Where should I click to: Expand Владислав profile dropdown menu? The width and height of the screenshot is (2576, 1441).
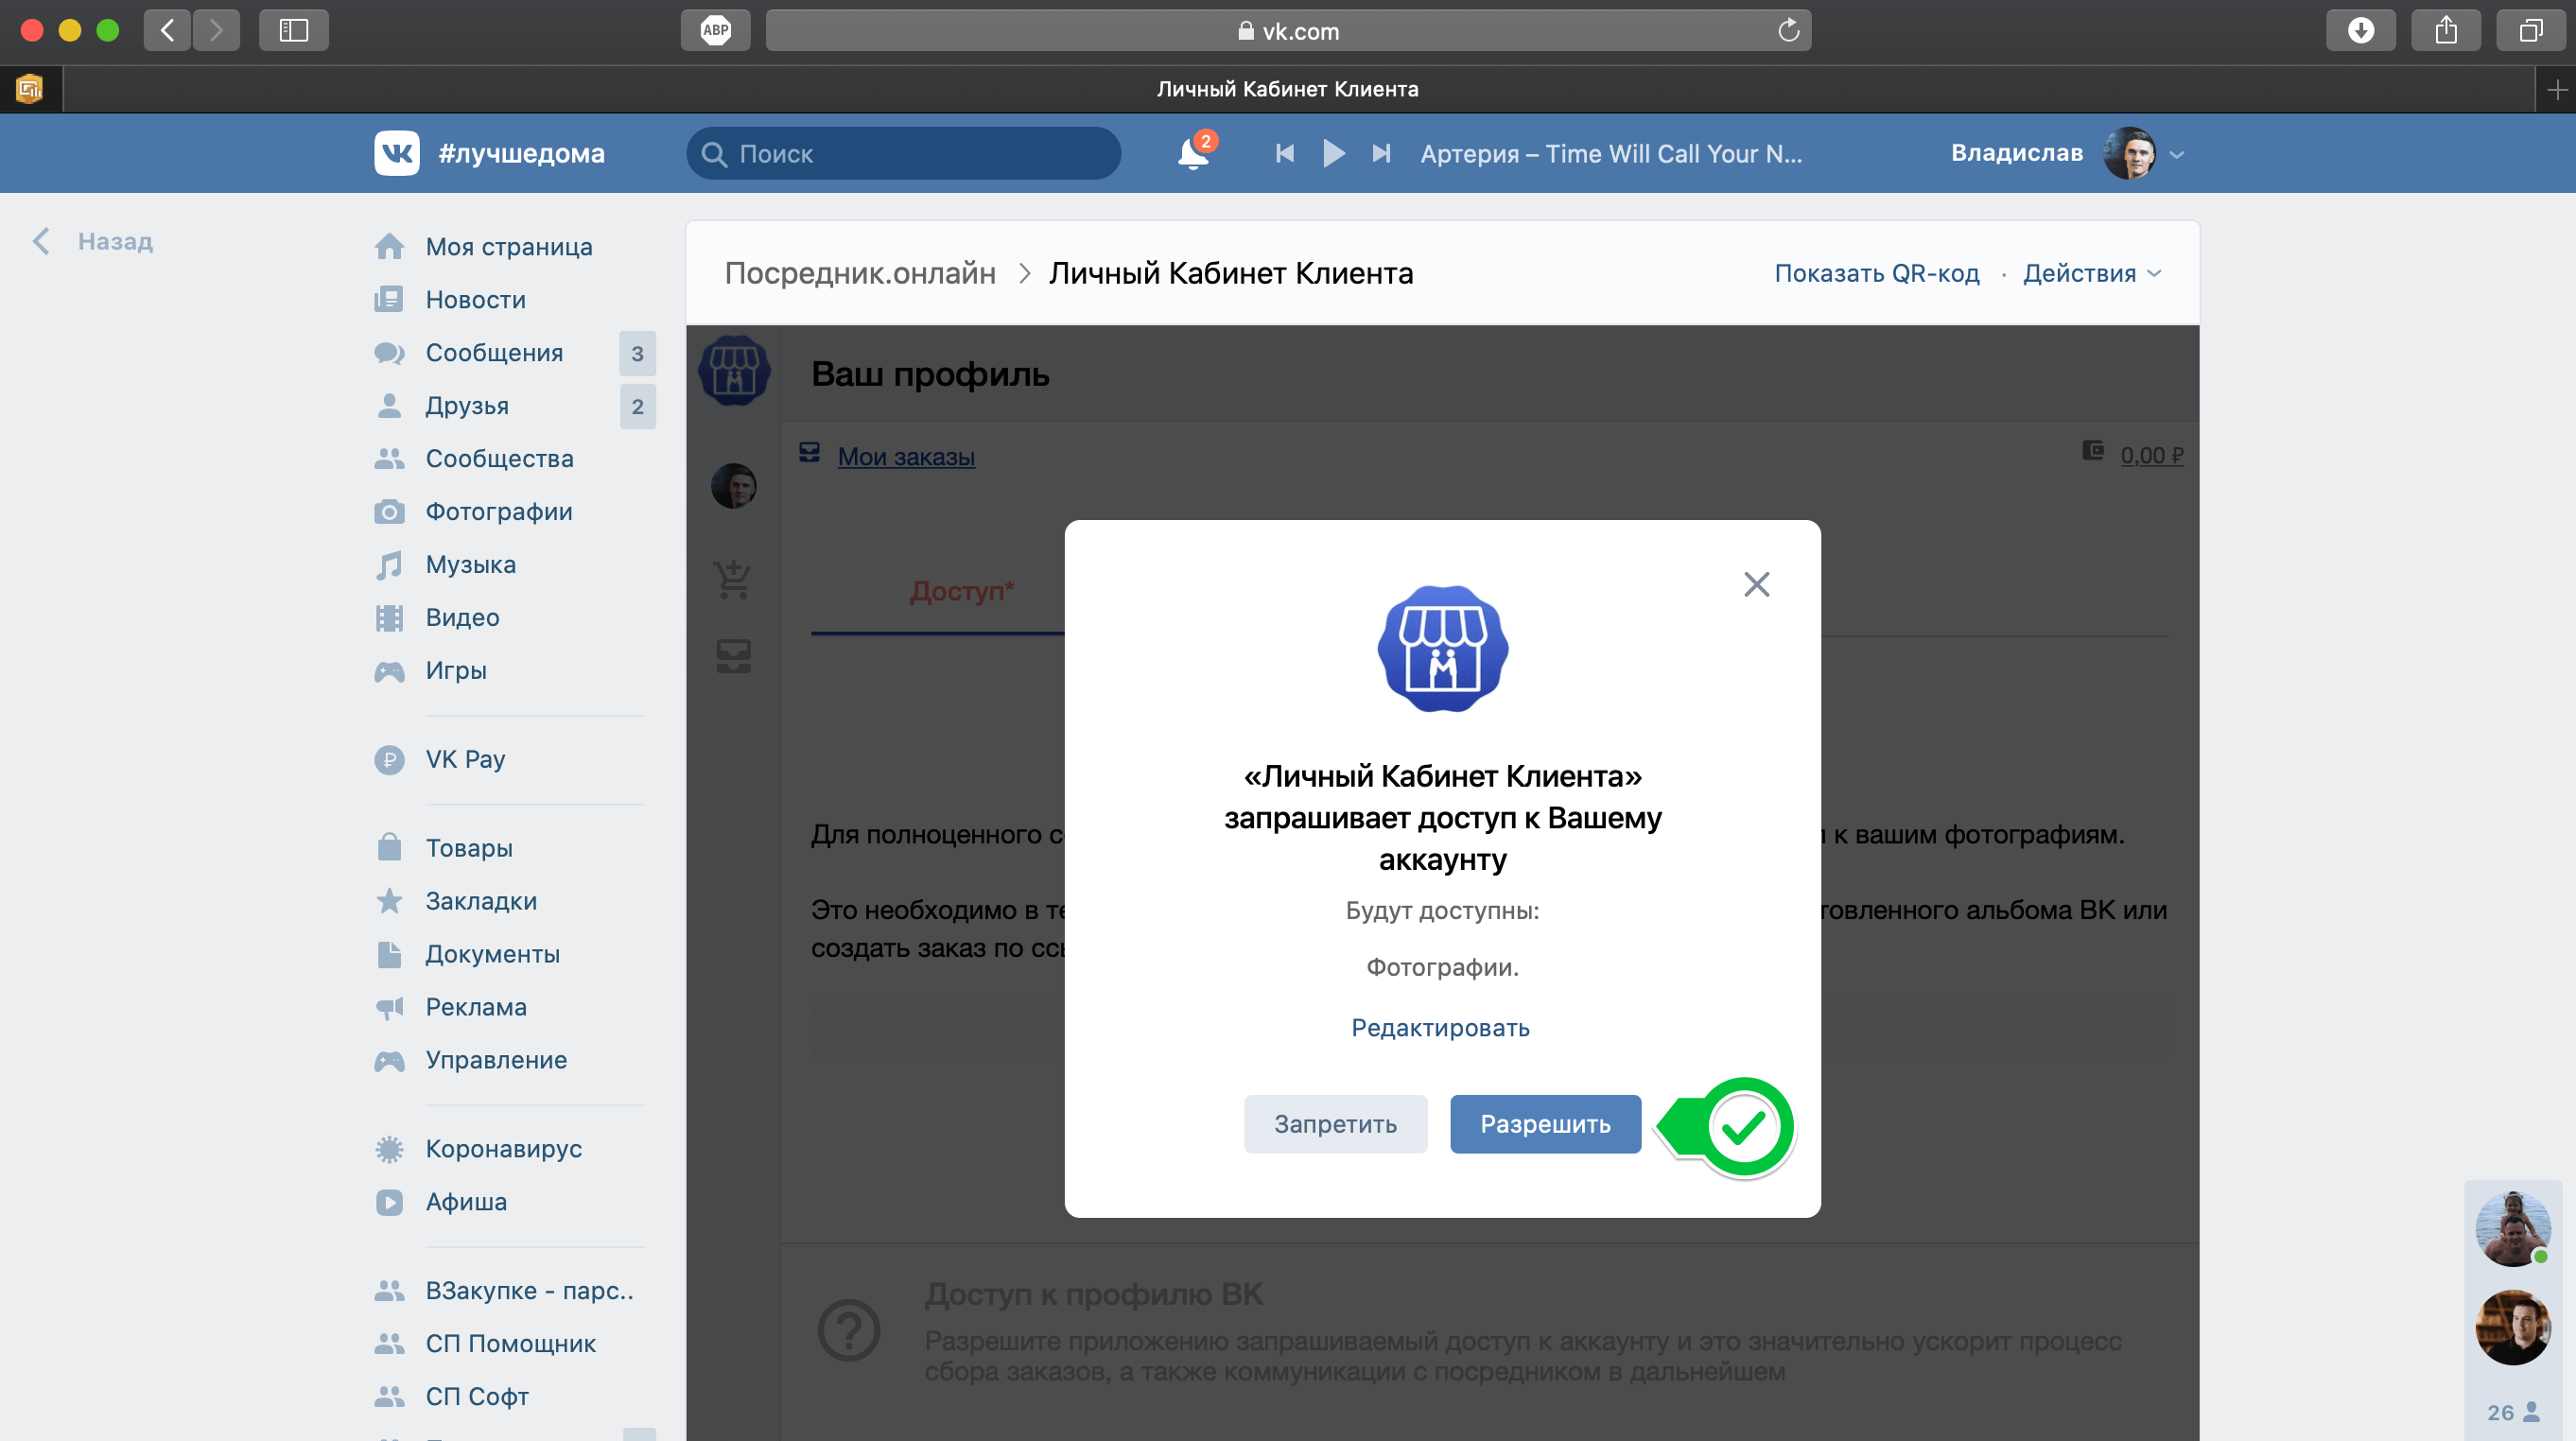point(2177,154)
